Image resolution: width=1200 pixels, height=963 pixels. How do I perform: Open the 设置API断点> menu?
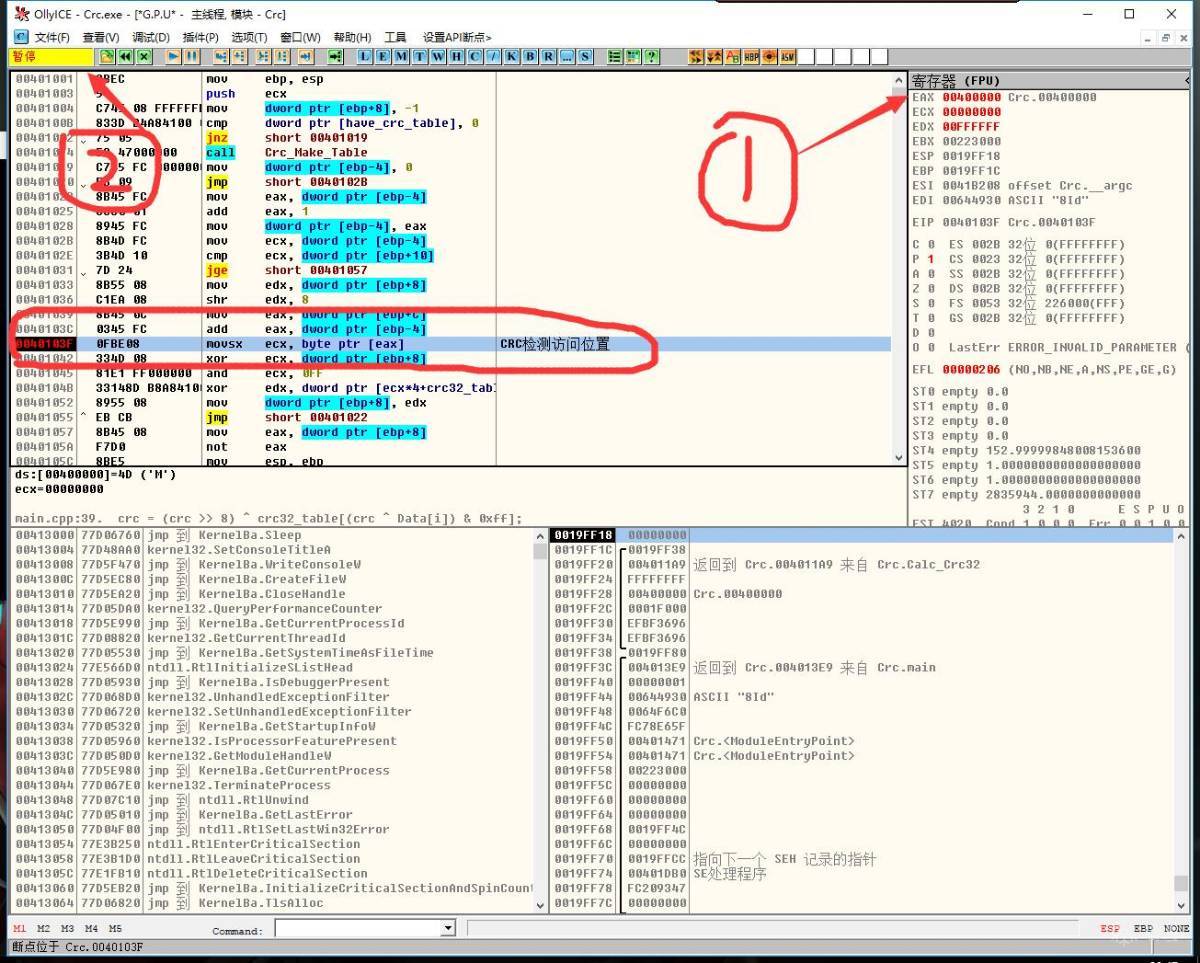click(x=457, y=37)
